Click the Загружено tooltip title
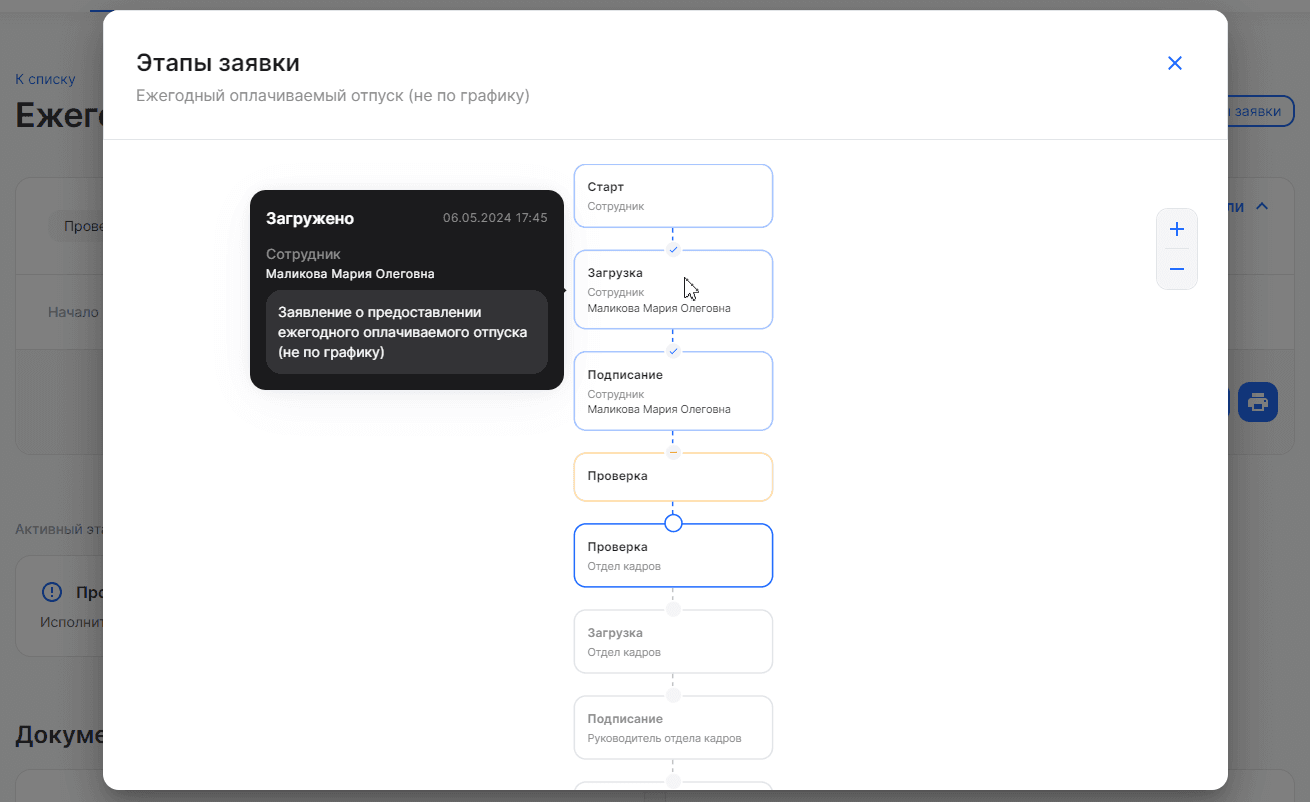Image resolution: width=1310 pixels, height=802 pixels. [x=310, y=218]
